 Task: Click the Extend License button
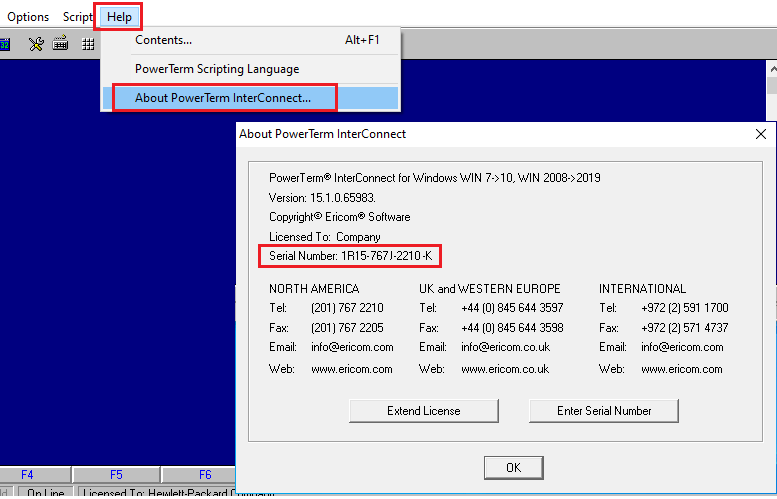(x=424, y=411)
